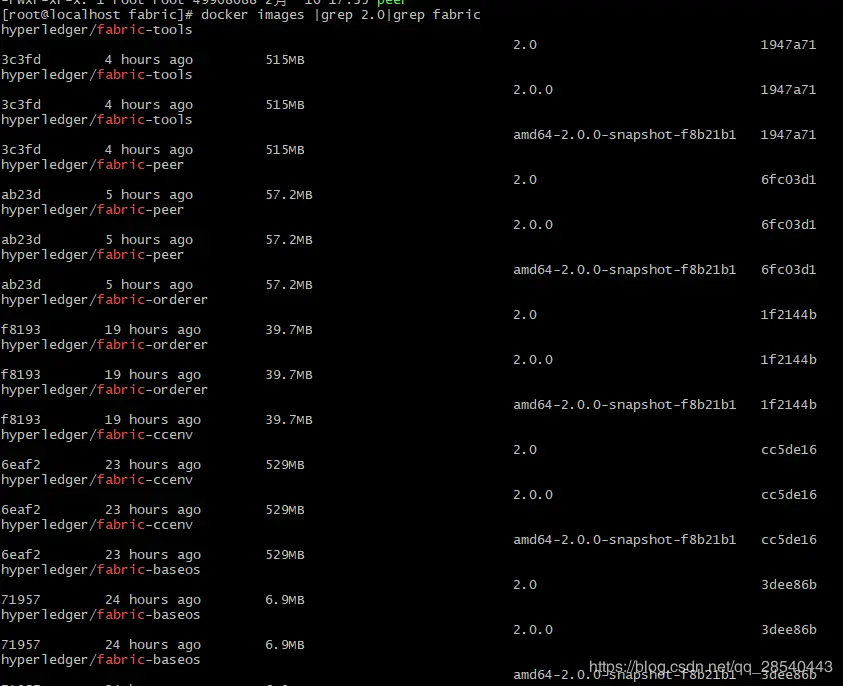
Task: Select tag "2.0.0" beside image ID 1947a71
Action: [x=533, y=90]
